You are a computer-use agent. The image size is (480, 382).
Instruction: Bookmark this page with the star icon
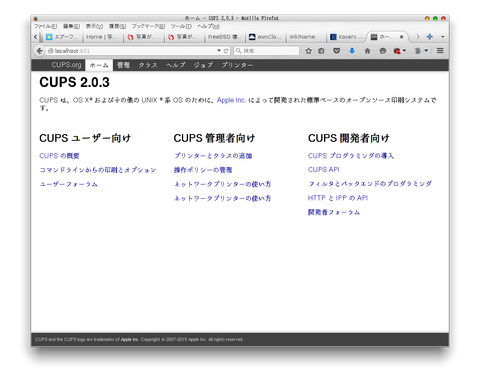(x=309, y=51)
